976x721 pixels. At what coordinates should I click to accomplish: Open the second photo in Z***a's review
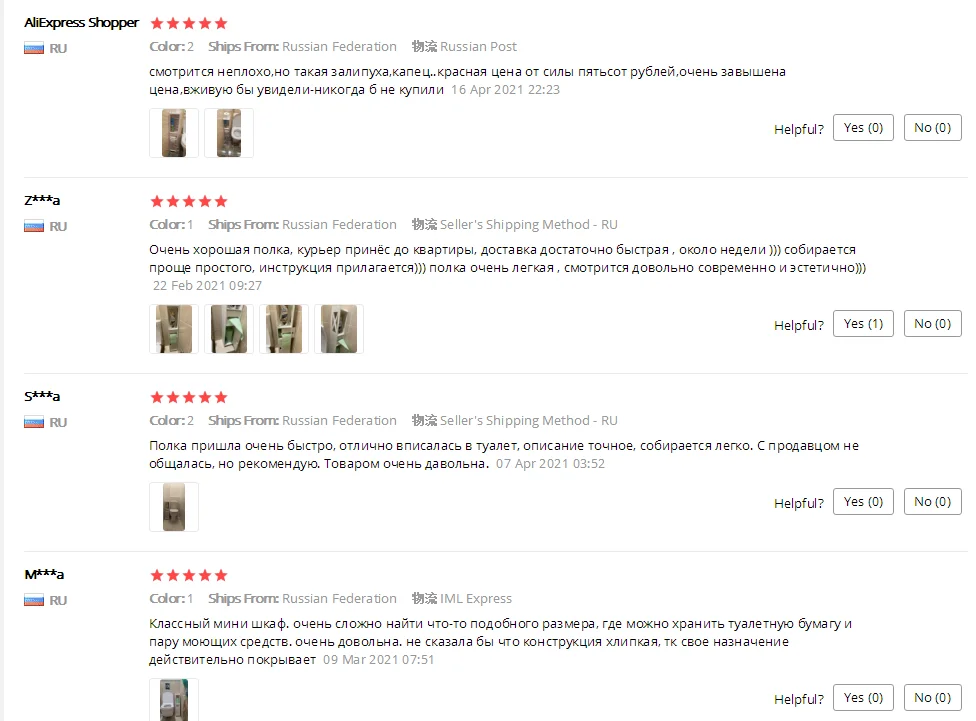pyautogui.click(x=229, y=329)
